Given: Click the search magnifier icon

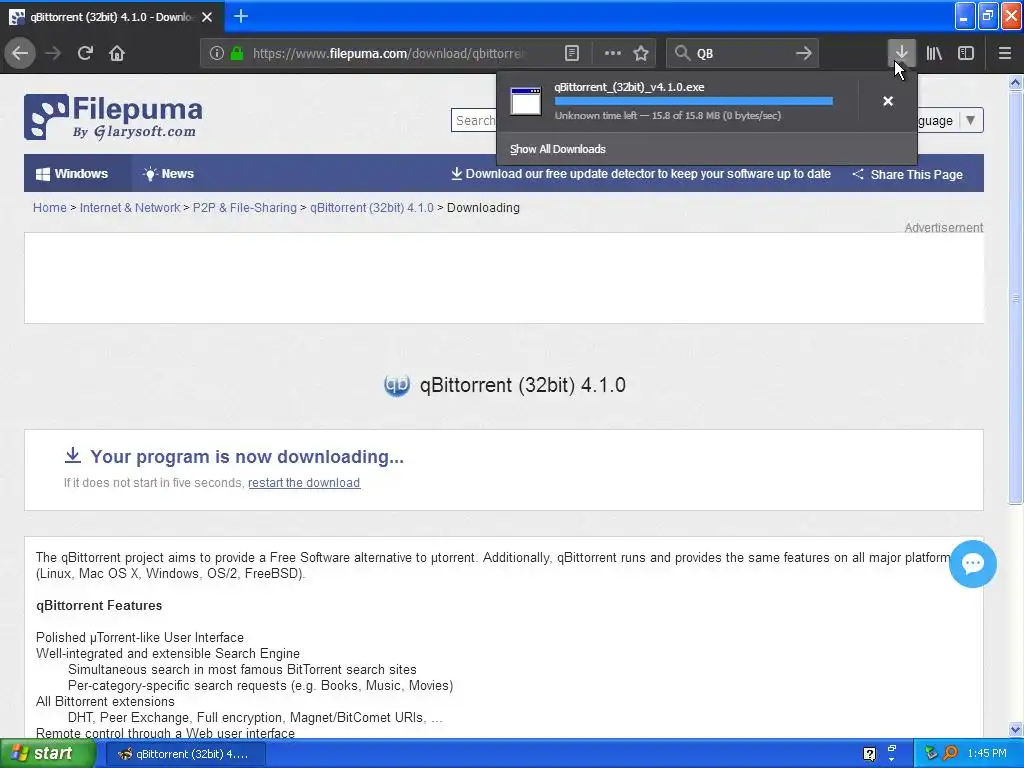Looking at the screenshot, I should (682, 53).
